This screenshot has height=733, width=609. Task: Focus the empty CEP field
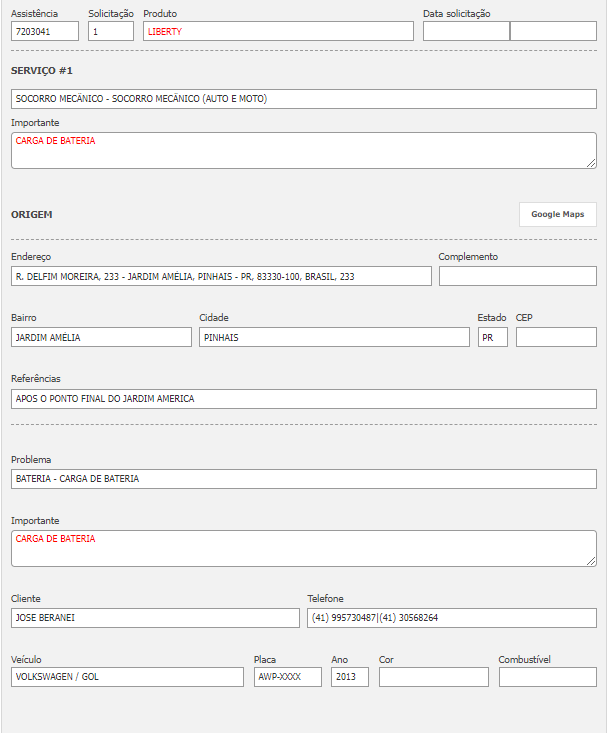tap(556, 337)
